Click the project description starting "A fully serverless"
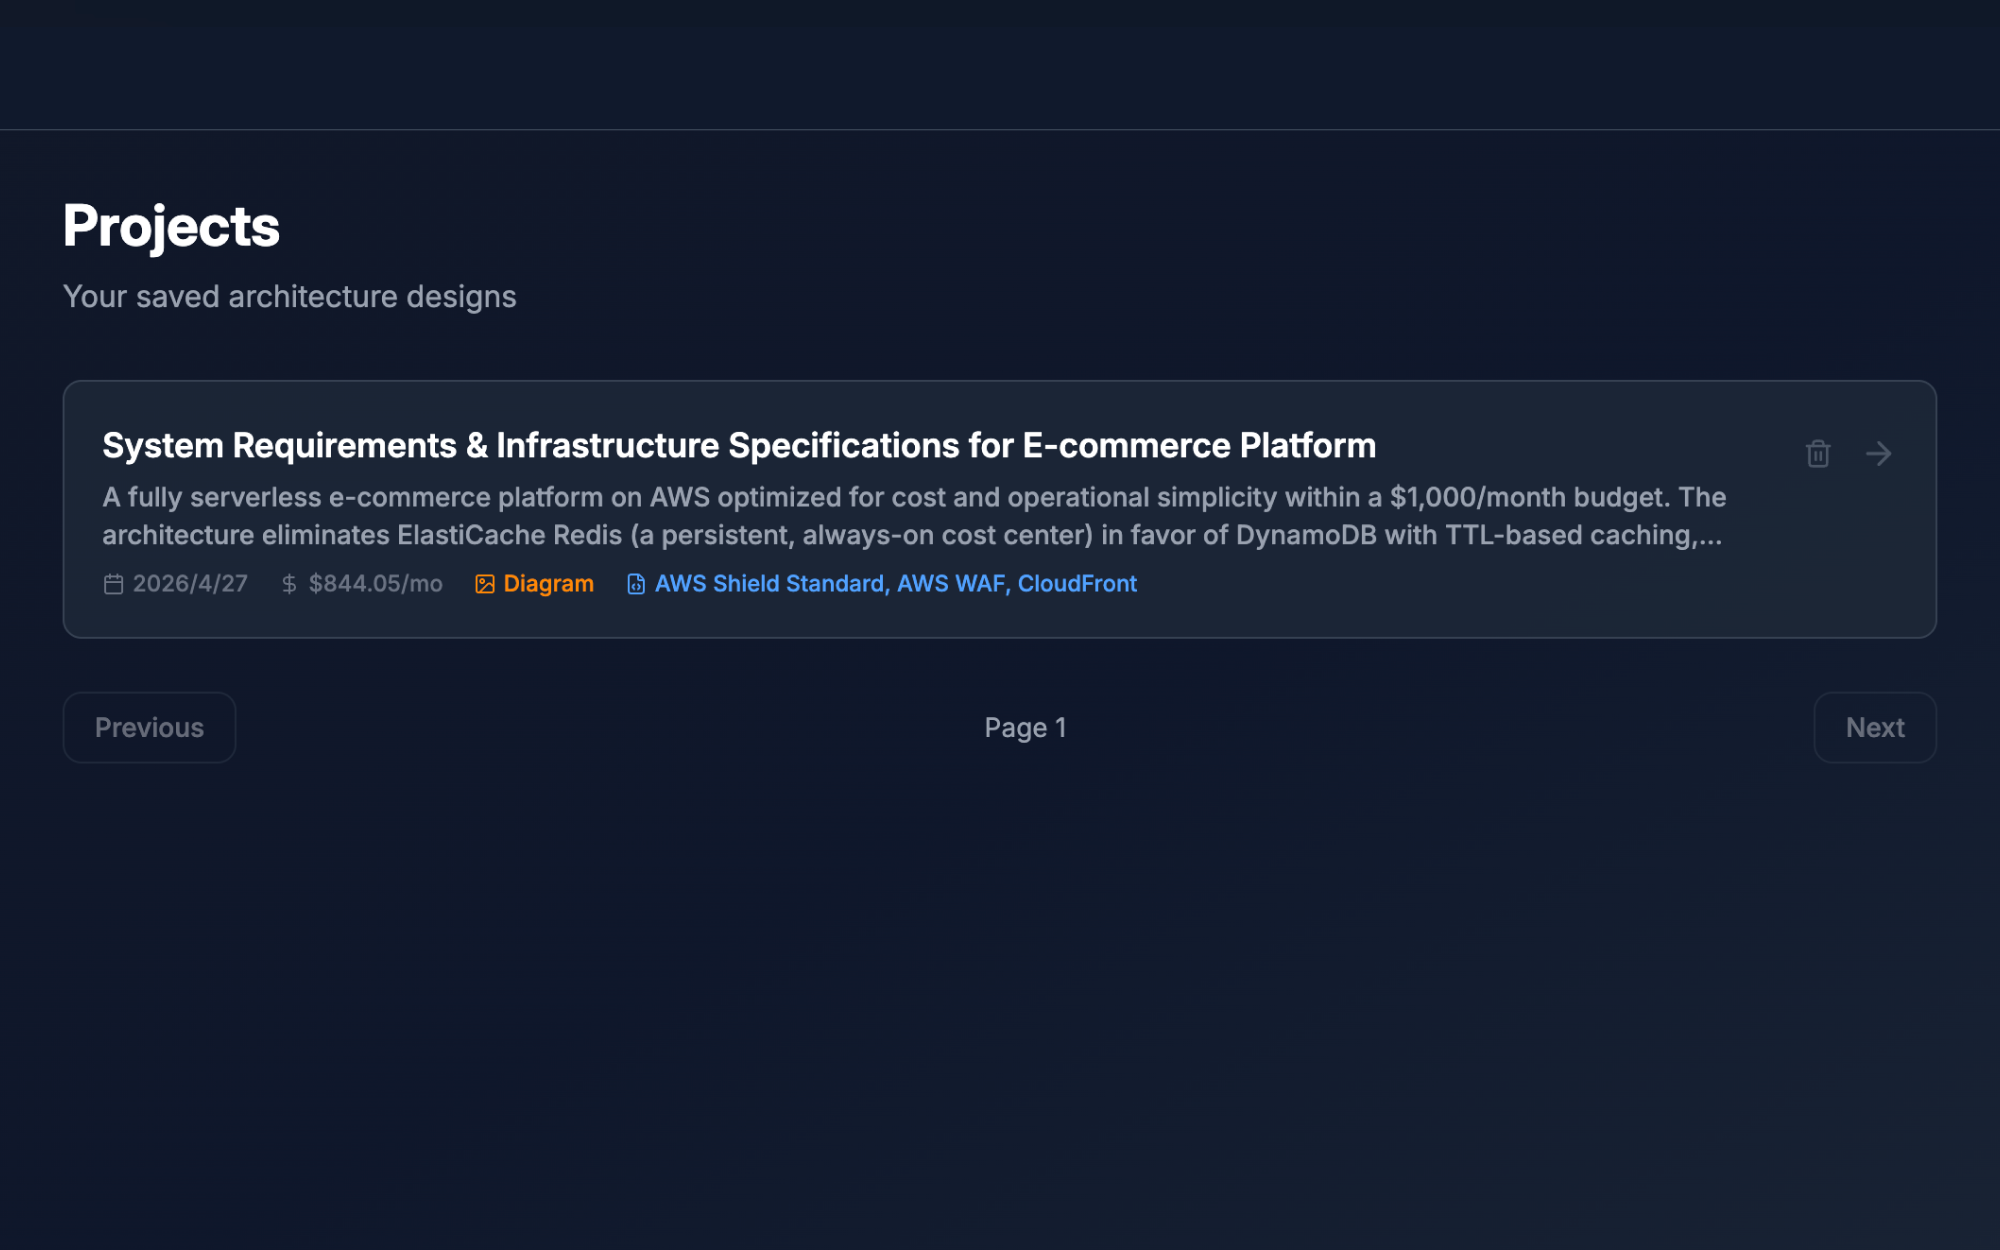This screenshot has height=1250, width=2000. click(914, 516)
